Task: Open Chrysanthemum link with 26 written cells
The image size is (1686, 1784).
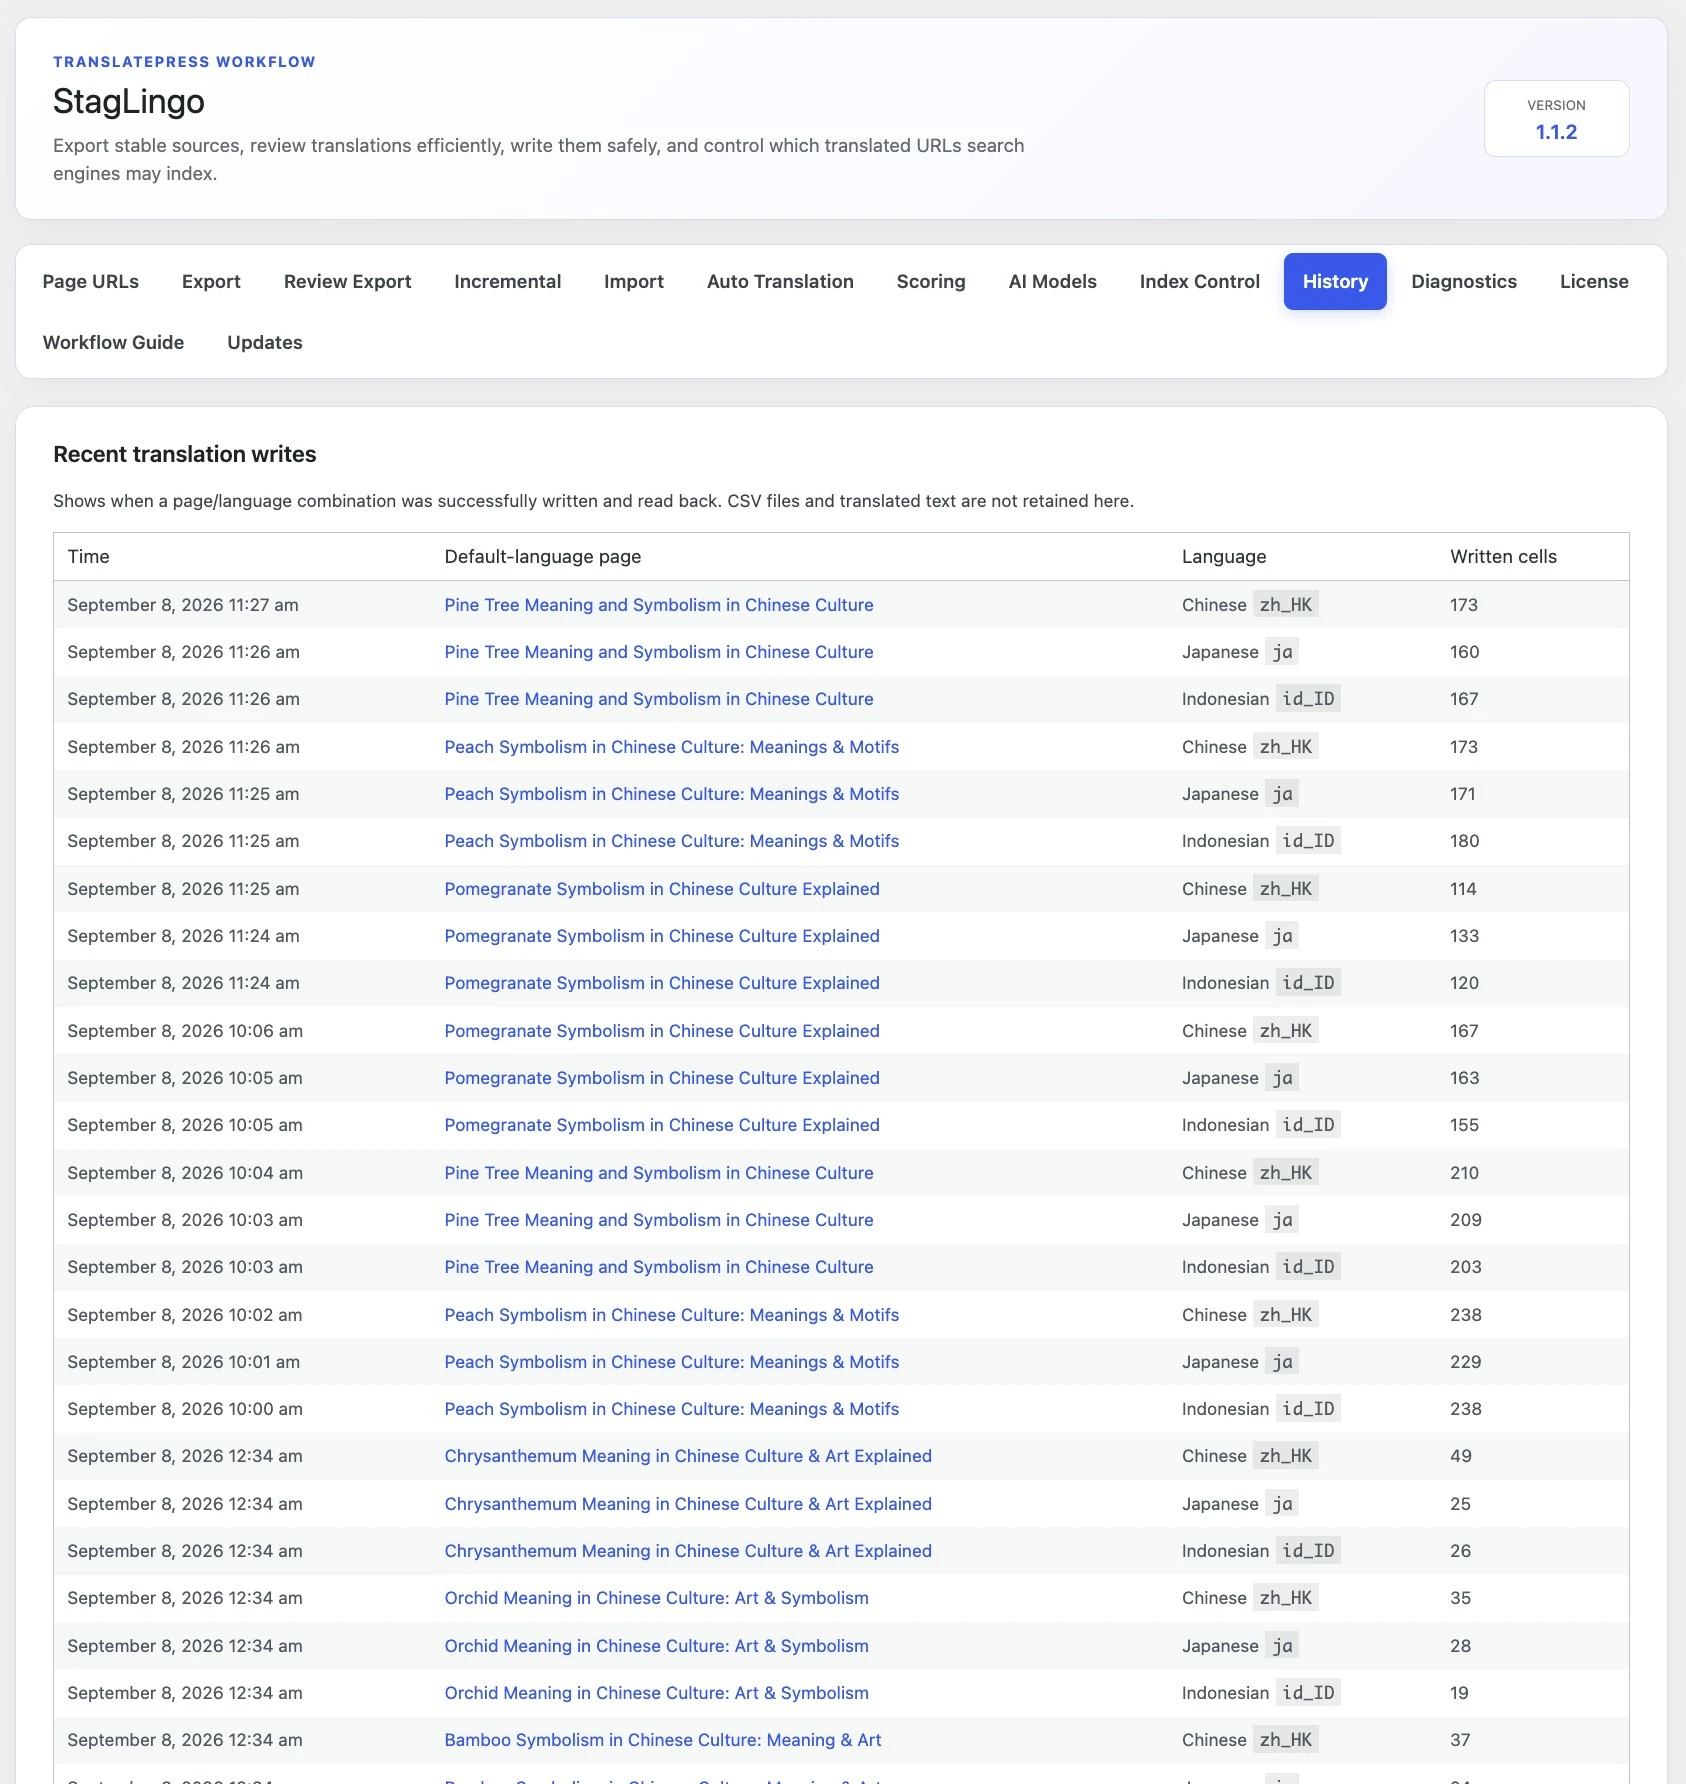Action: [x=688, y=1551]
